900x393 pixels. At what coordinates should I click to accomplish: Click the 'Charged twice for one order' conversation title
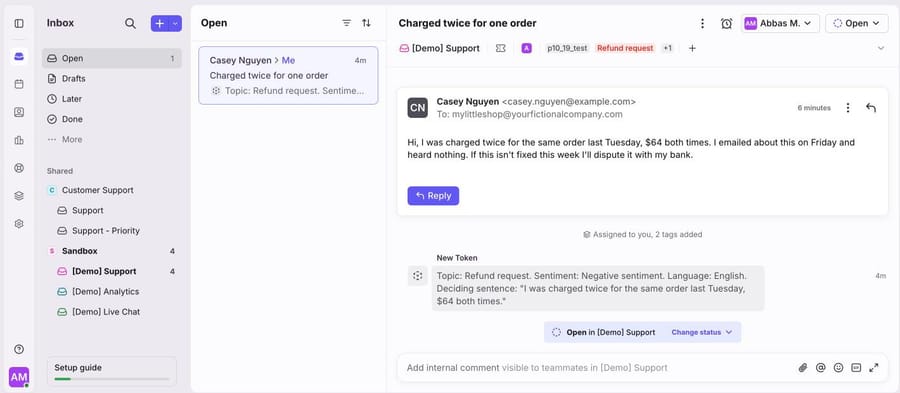(467, 24)
